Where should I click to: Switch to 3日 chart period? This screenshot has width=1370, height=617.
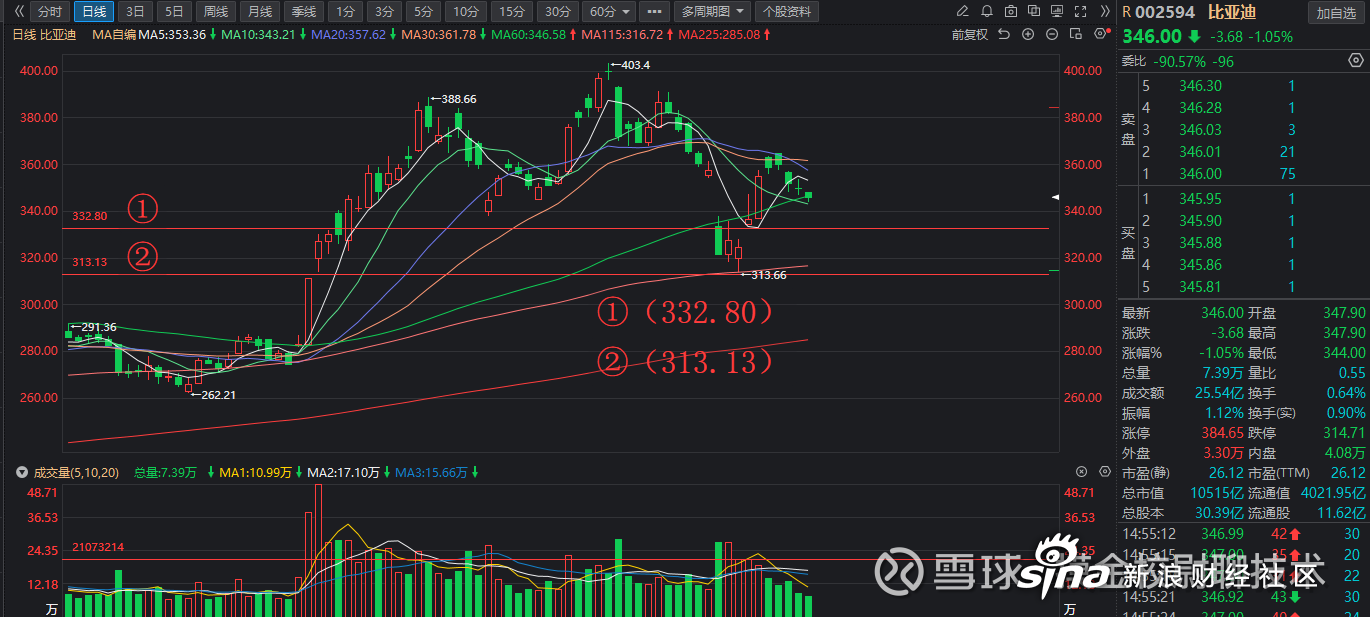[x=134, y=12]
